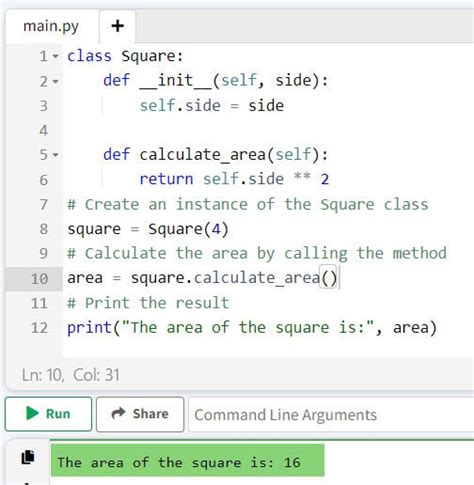Run the Python program
The image size is (474, 485).
pyautogui.click(x=48, y=414)
